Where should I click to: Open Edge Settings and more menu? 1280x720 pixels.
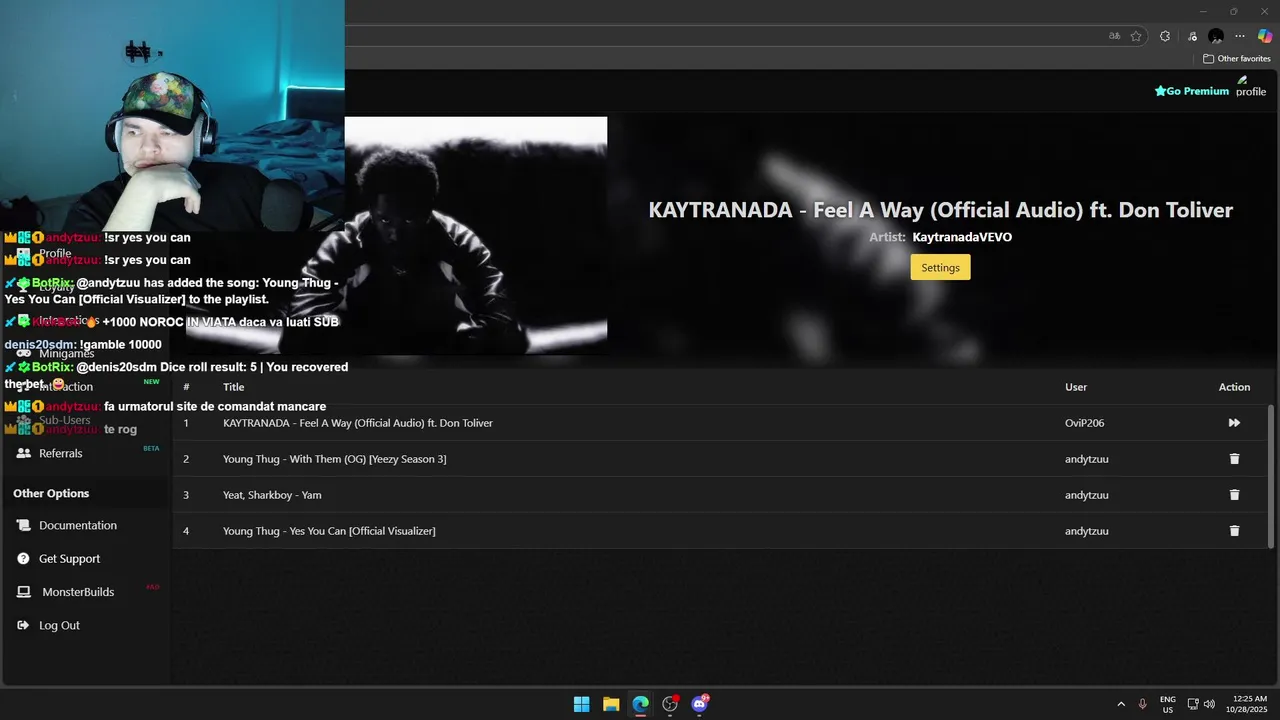pos(1240,36)
